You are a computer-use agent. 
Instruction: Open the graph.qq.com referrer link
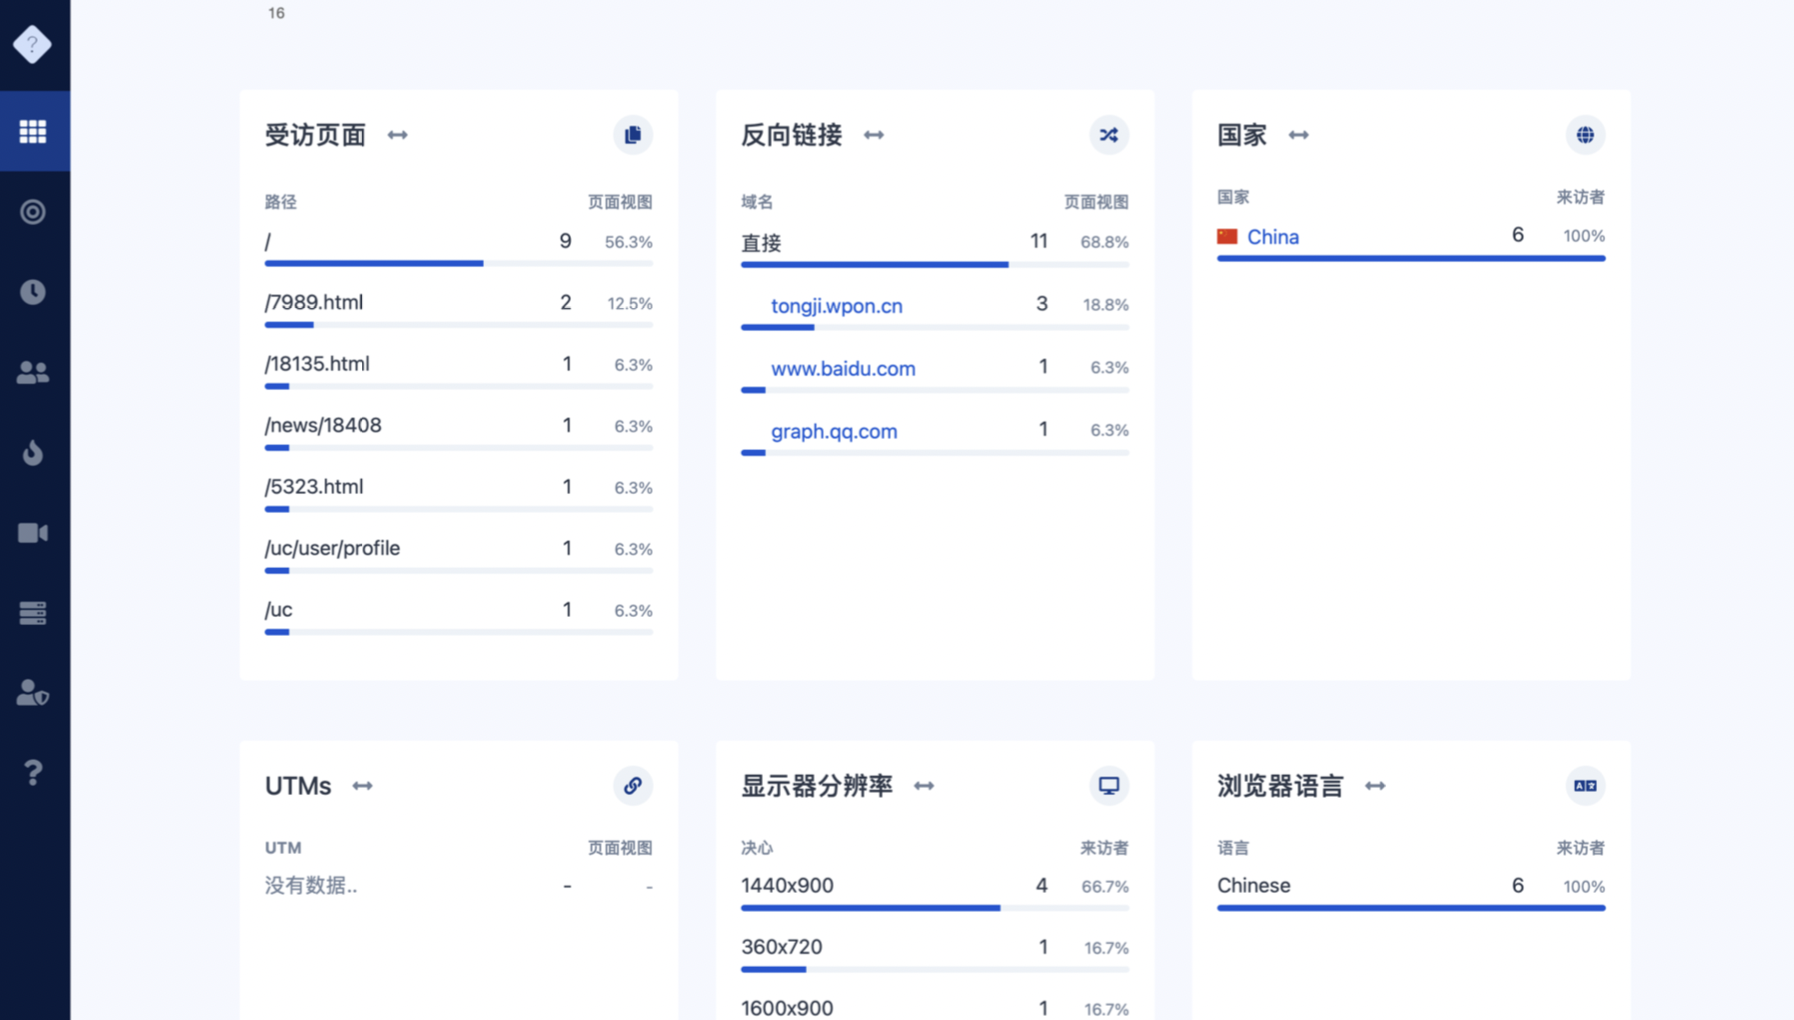pyautogui.click(x=834, y=432)
